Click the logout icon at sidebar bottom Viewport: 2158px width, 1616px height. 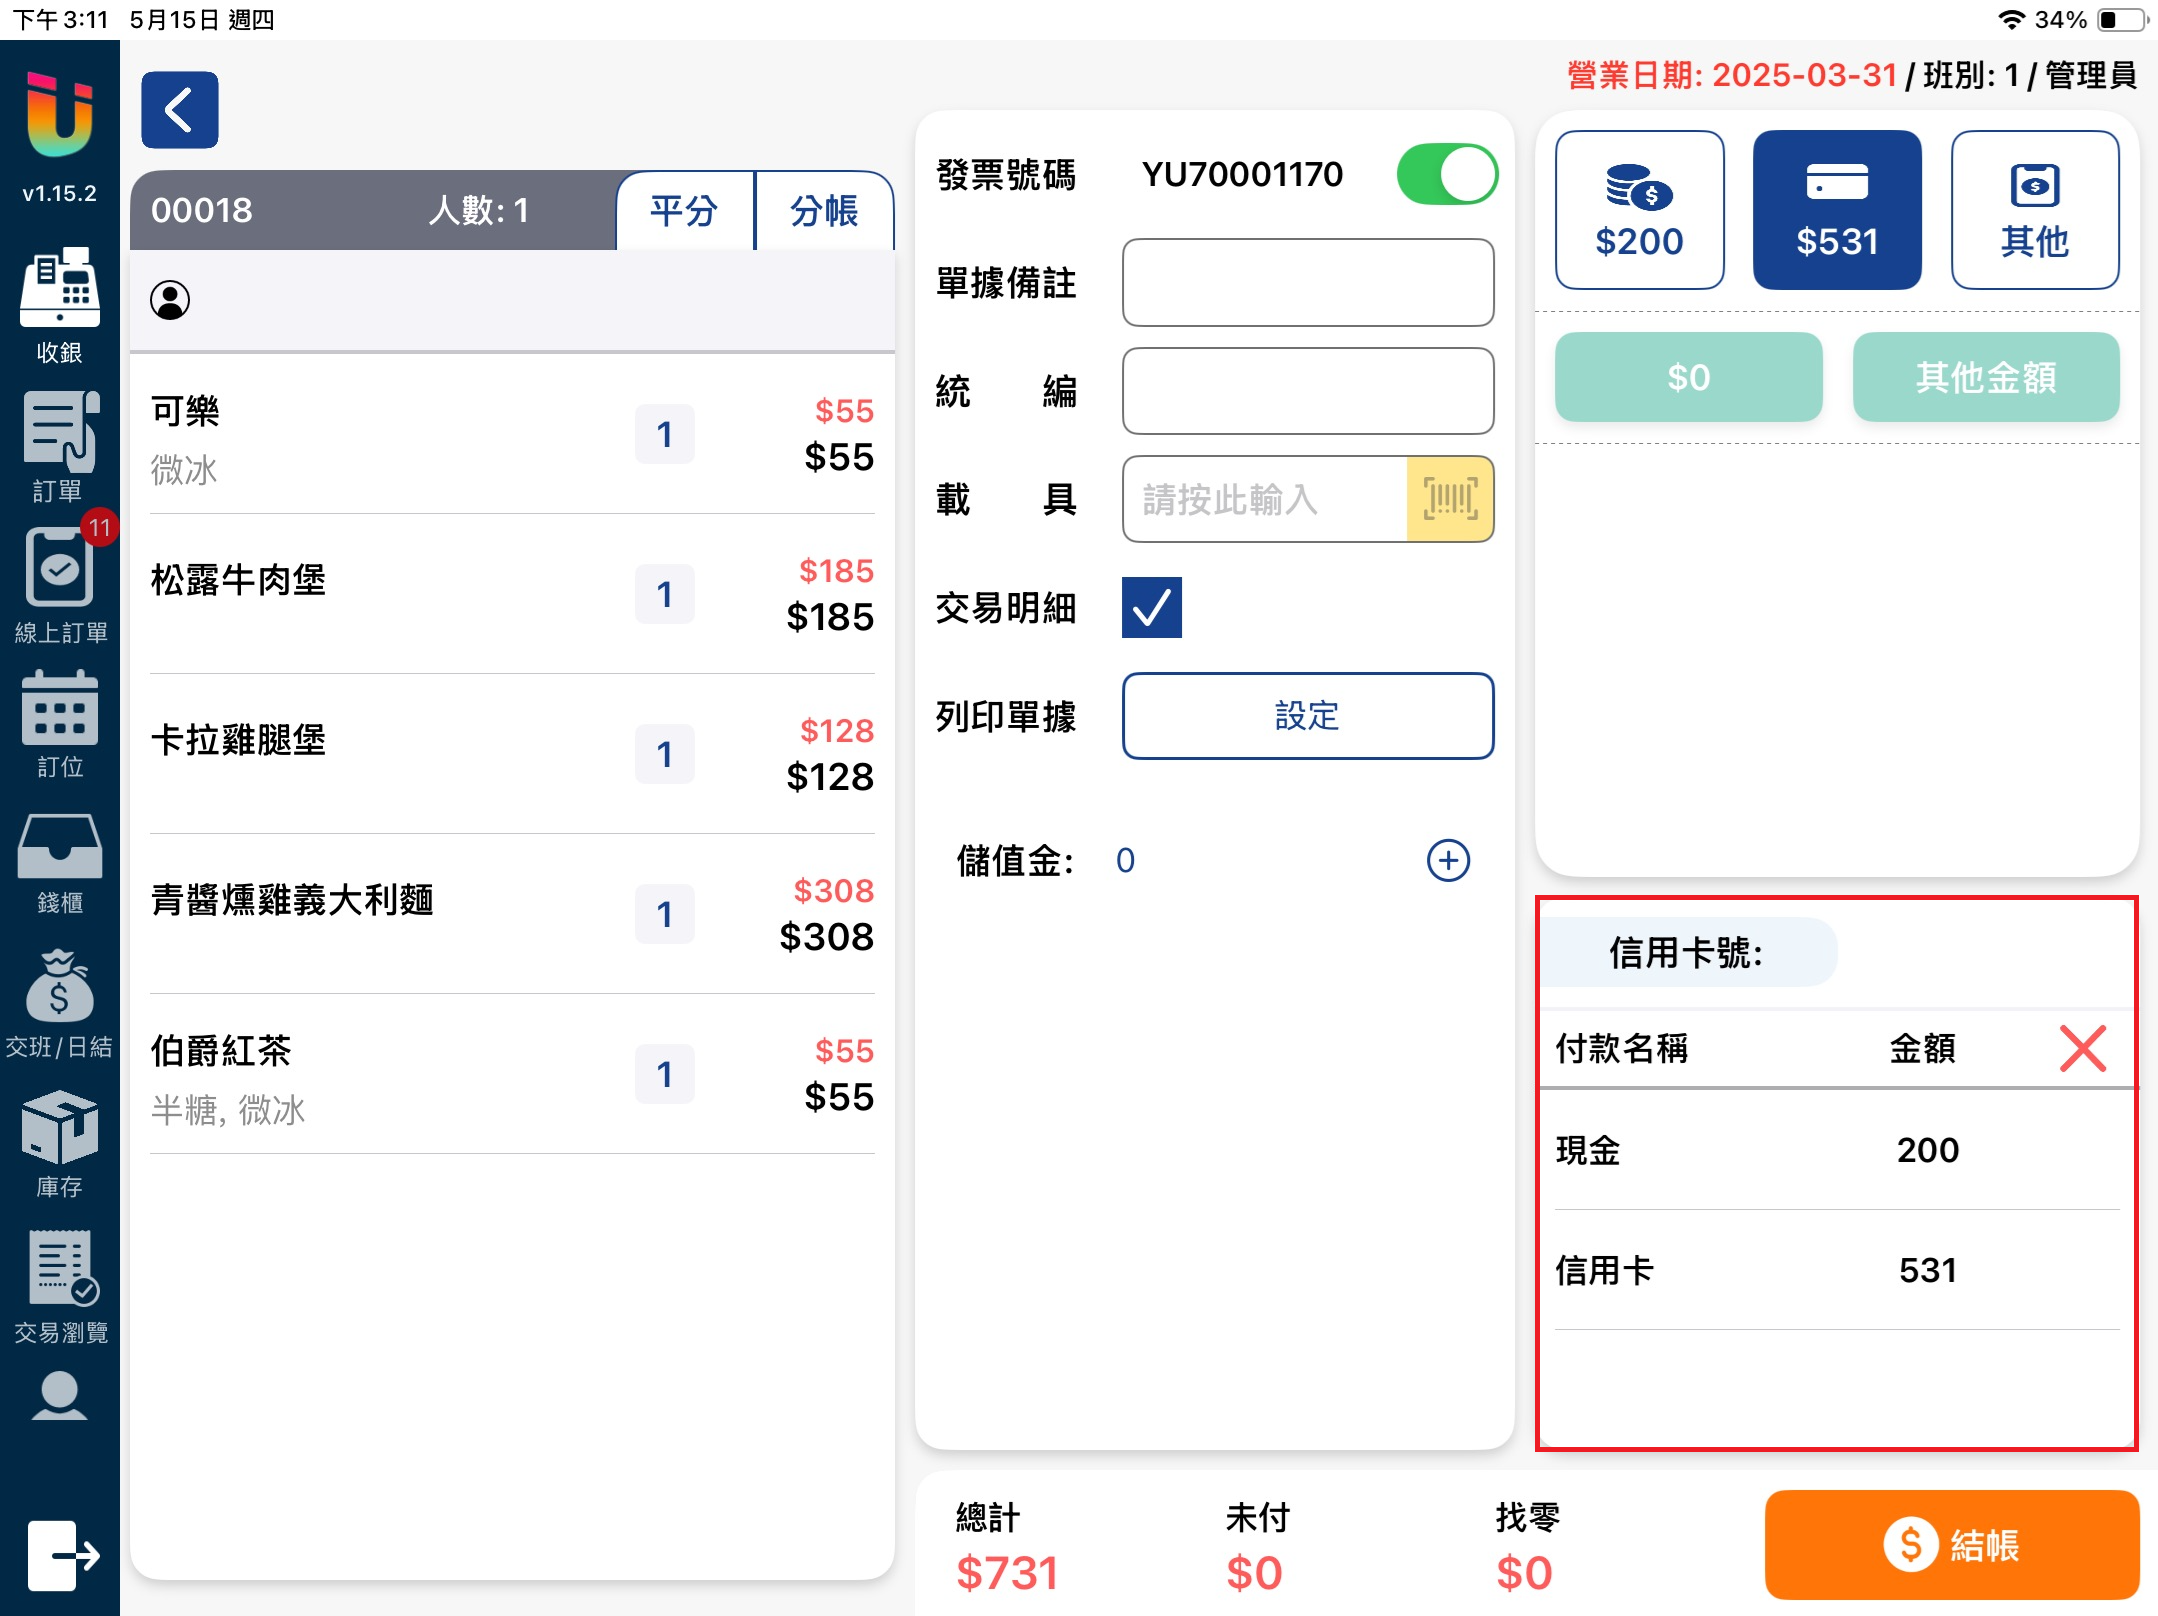pyautogui.click(x=62, y=1553)
